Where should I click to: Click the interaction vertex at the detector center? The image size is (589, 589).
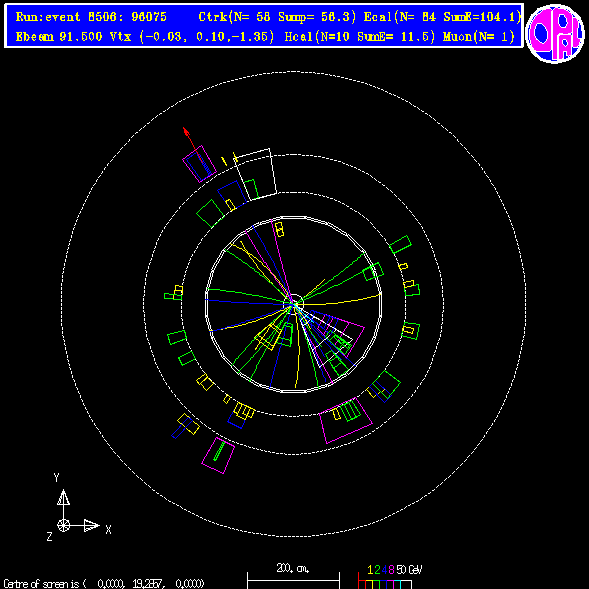click(294, 305)
